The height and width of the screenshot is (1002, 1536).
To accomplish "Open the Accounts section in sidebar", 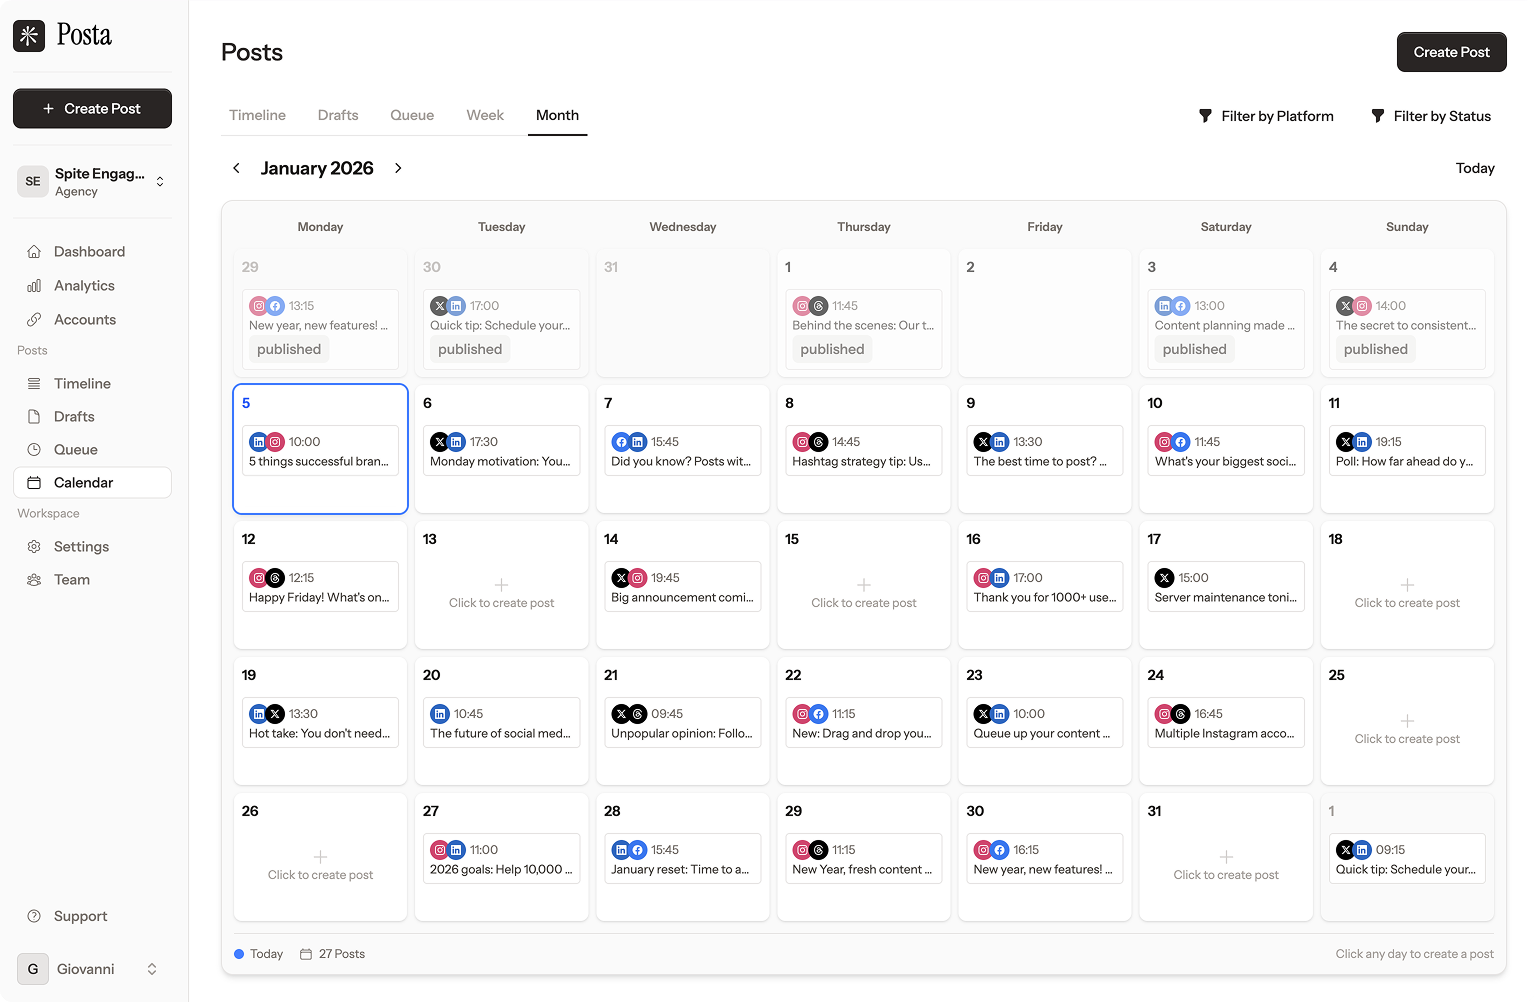I will point(84,319).
